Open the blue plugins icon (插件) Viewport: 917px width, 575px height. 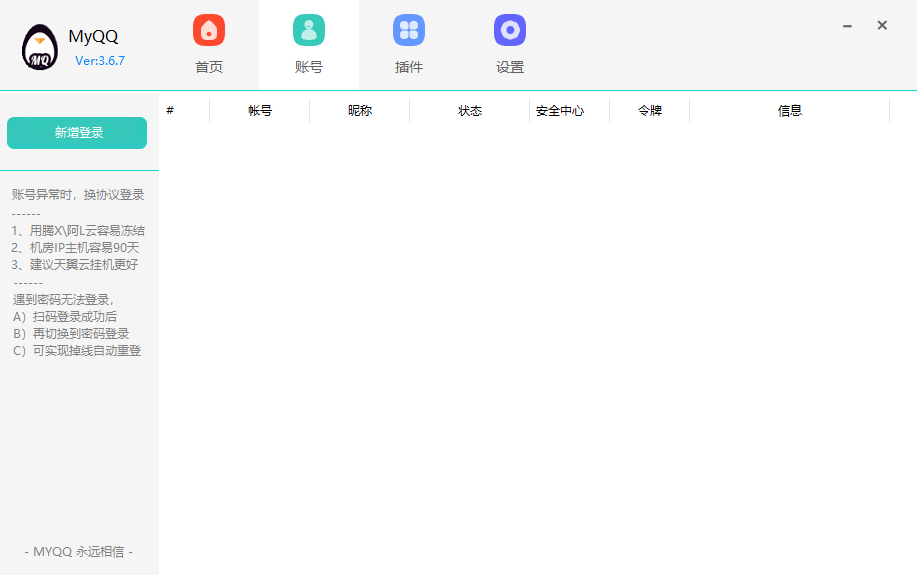(x=409, y=31)
